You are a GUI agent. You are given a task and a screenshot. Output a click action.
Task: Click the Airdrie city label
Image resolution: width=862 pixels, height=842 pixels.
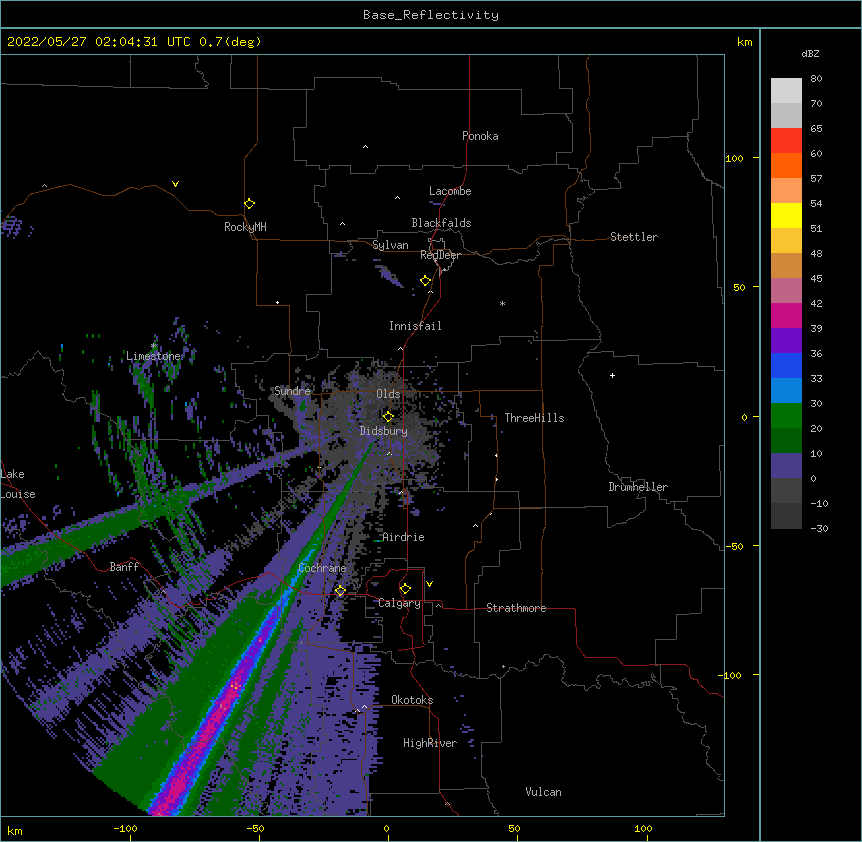pyautogui.click(x=404, y=537)
